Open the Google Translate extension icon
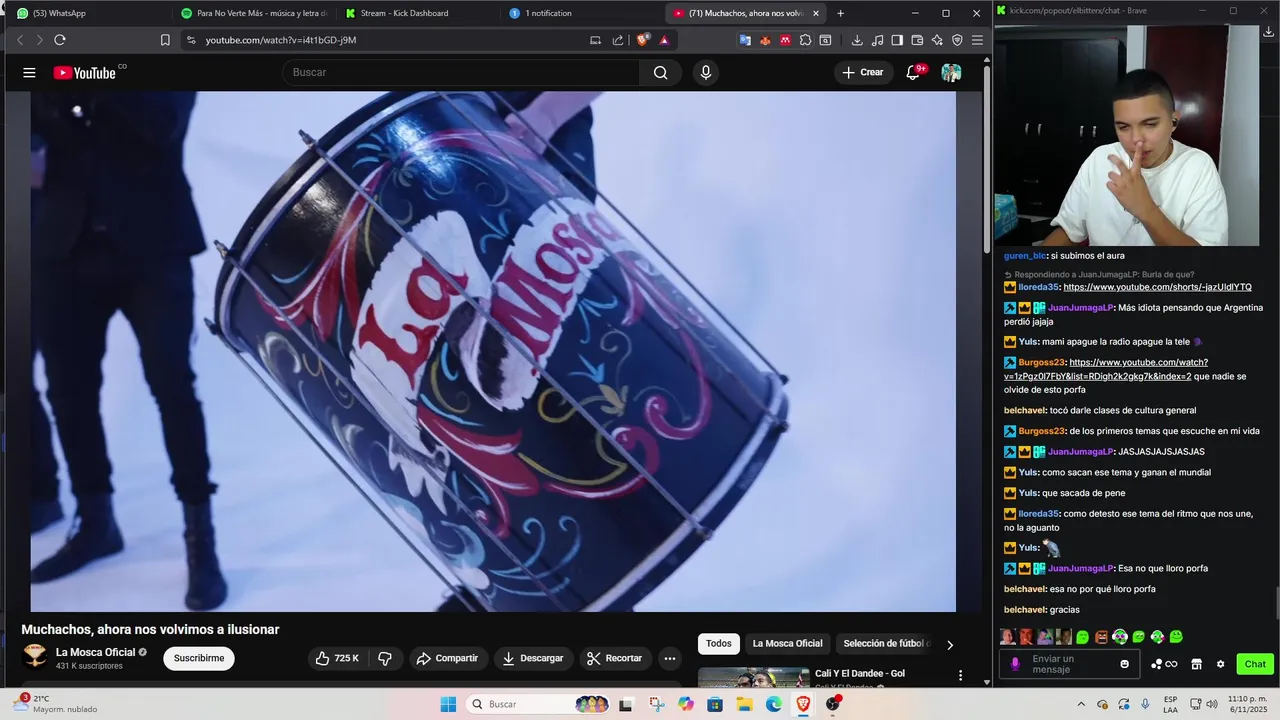The image size is (1280, 720). [745, 40]
